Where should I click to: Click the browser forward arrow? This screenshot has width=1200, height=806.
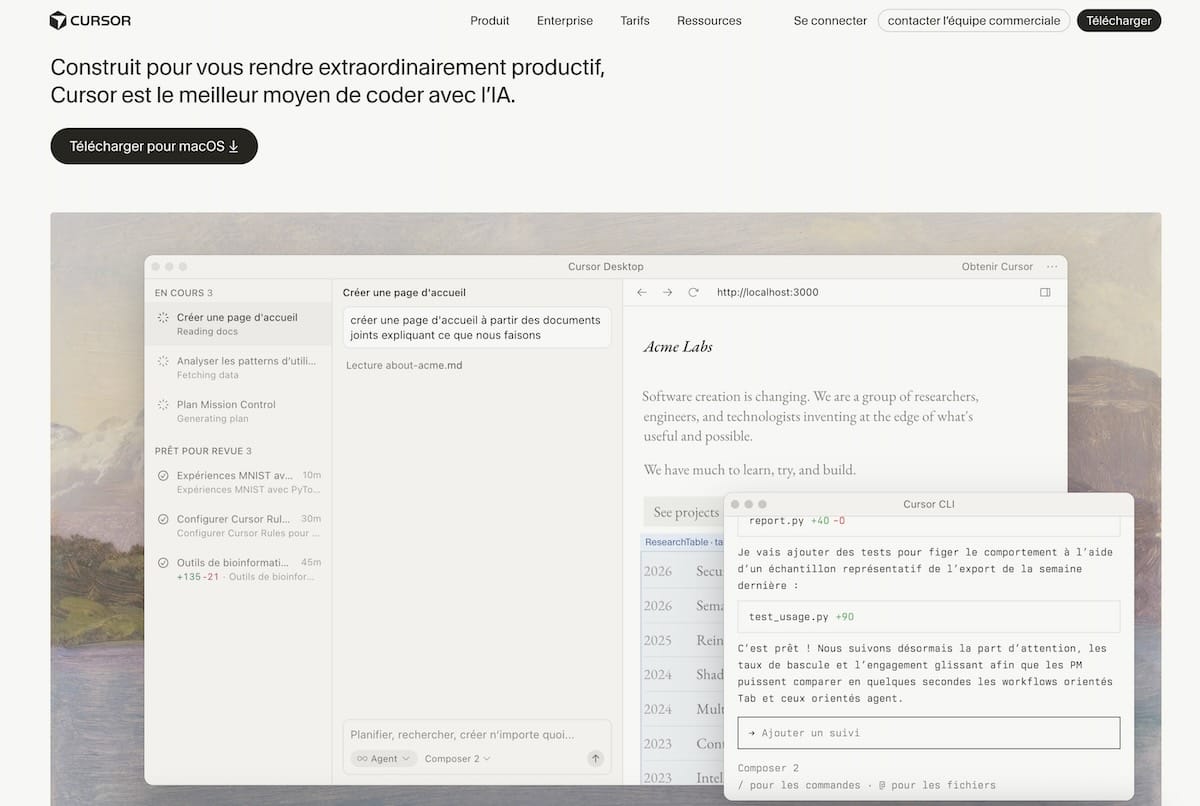click(668, 292)
